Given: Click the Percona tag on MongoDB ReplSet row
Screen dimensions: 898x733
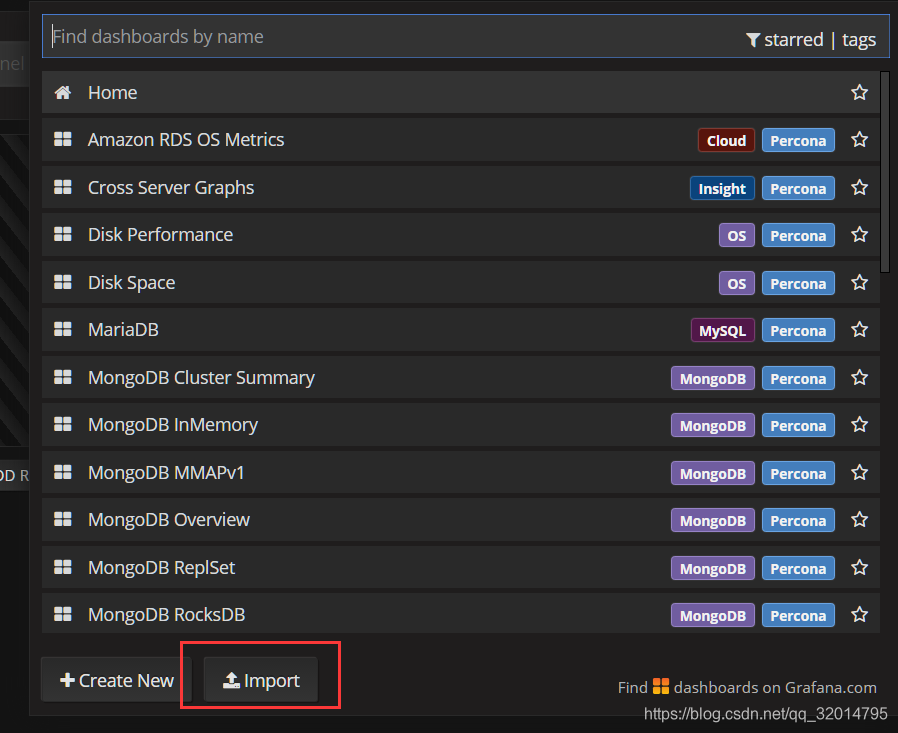Looking at the screenshot, I should [x=798, y=569].
